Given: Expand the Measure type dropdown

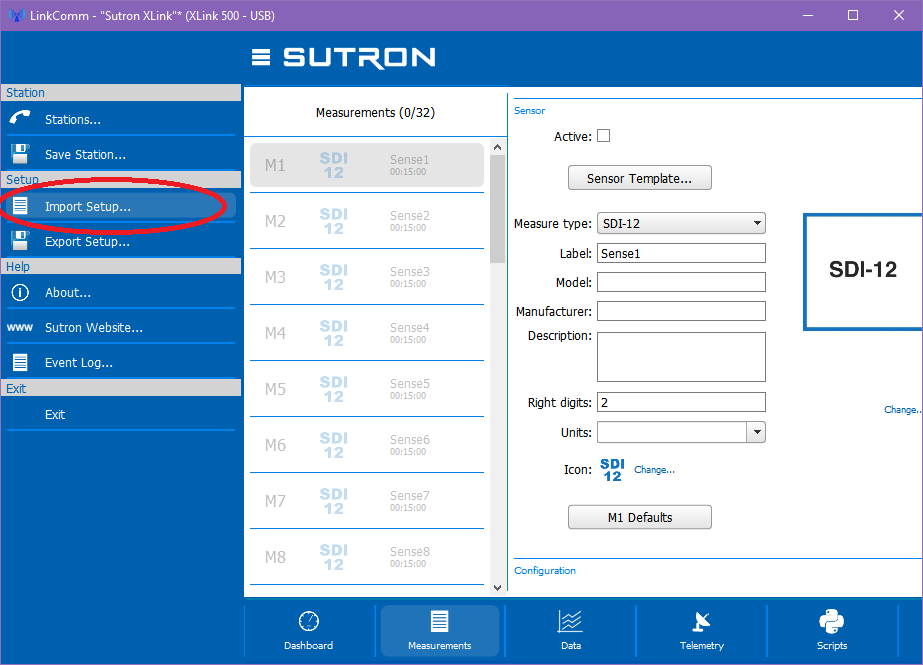Looking at the screenshot, I should (681, 224).
